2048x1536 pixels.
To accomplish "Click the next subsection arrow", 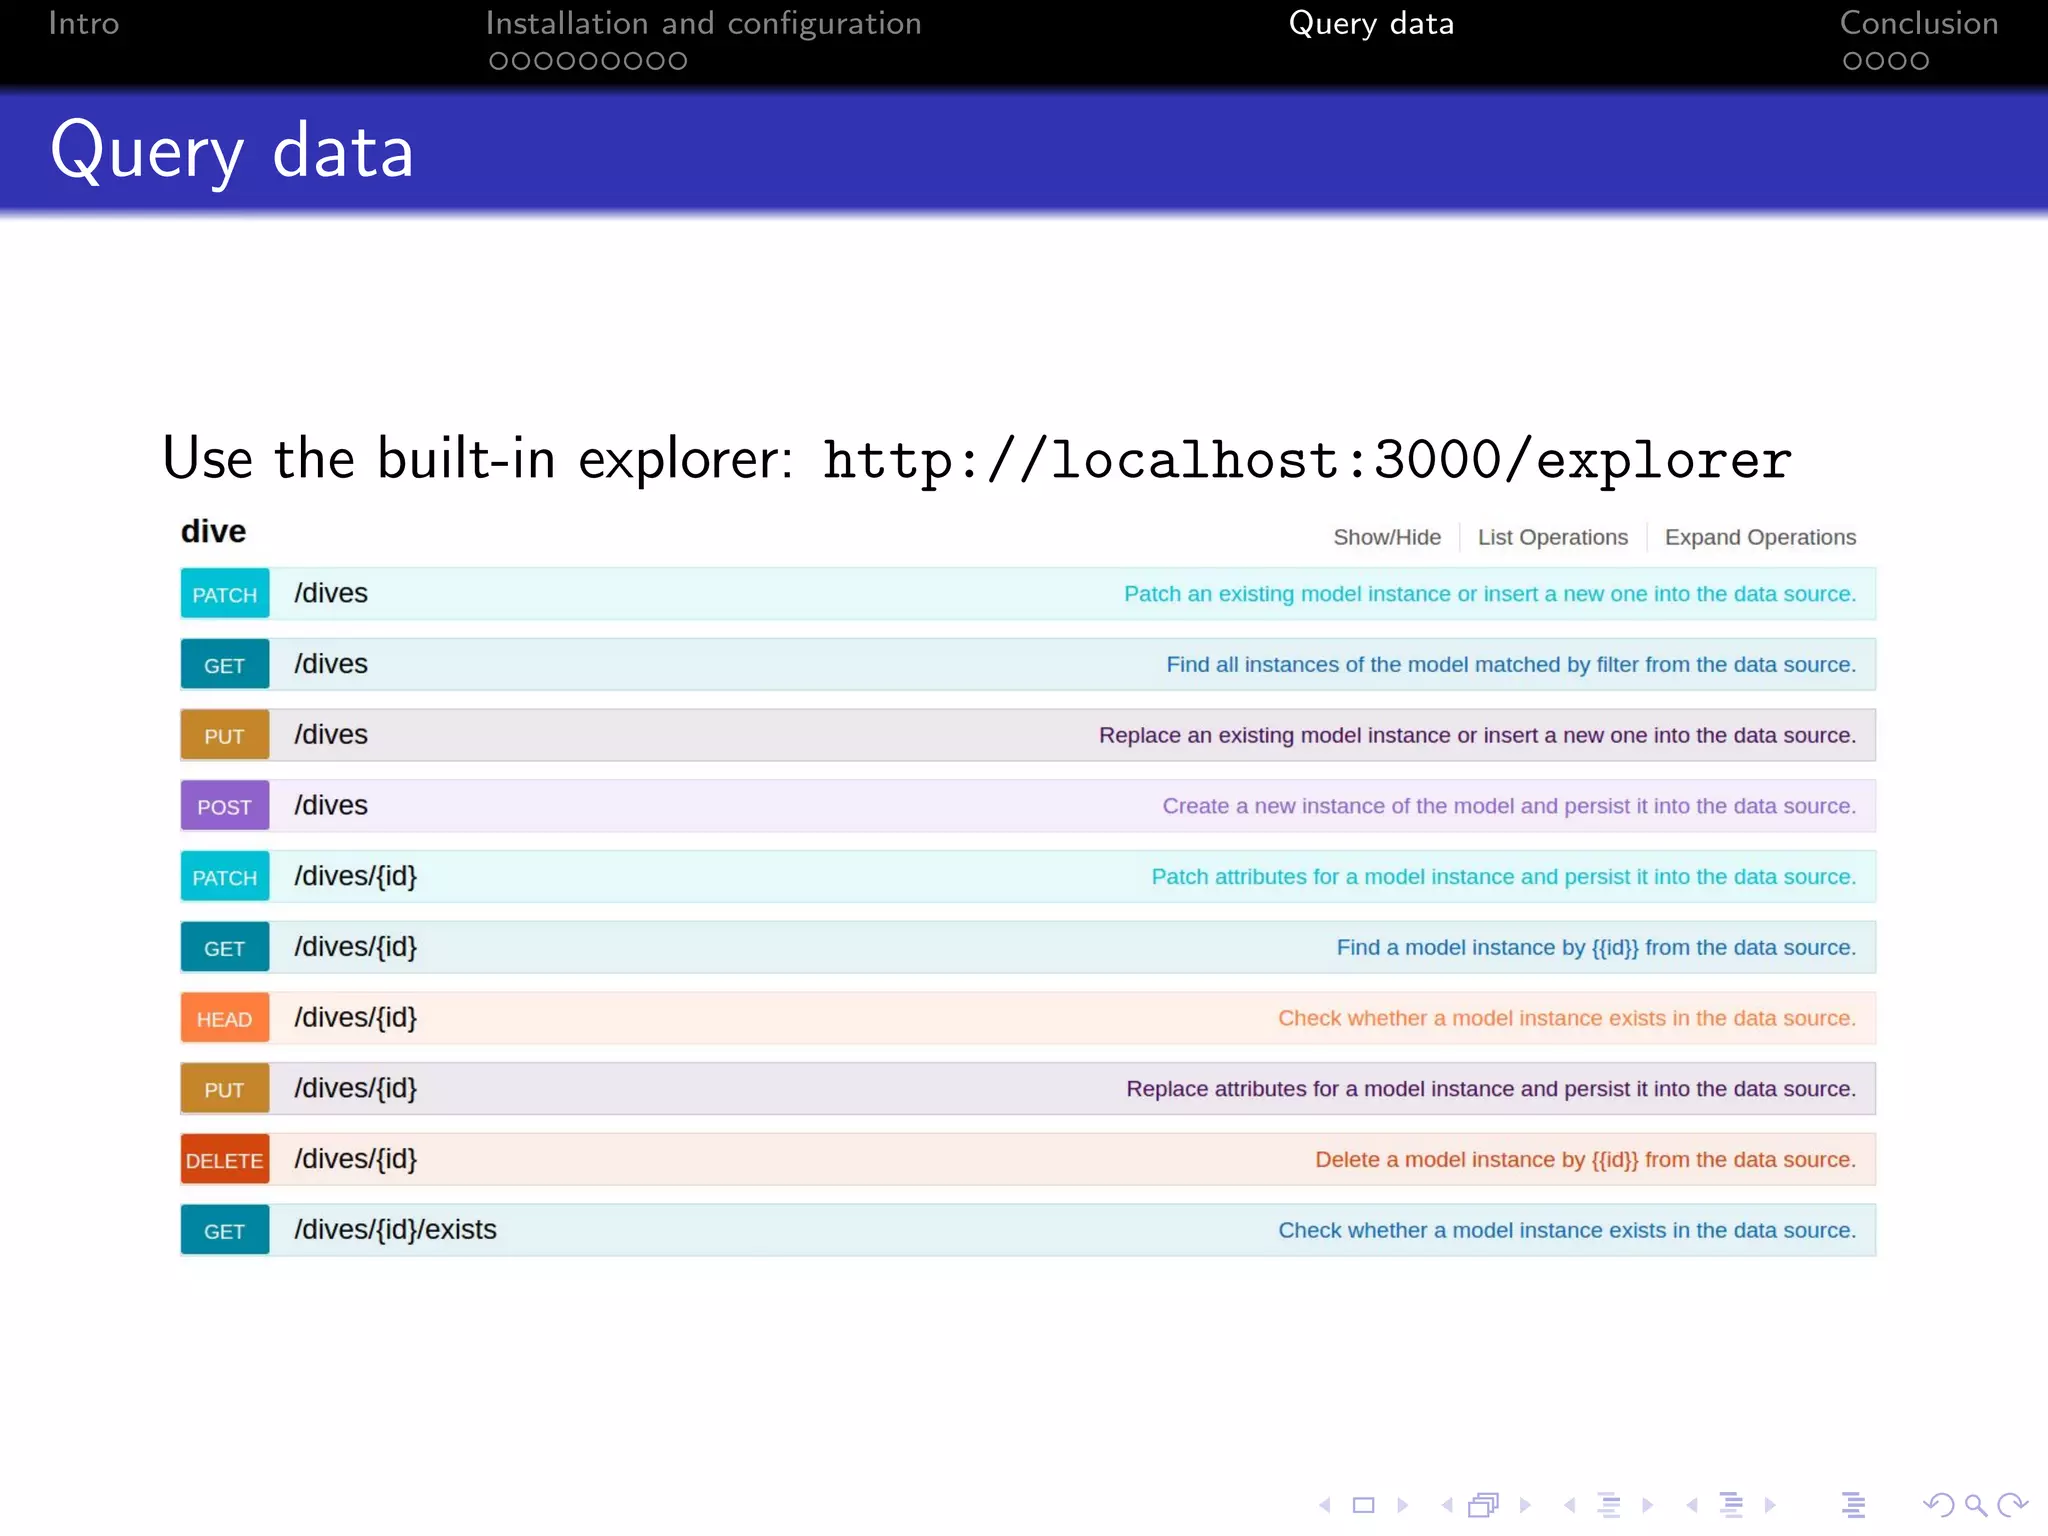I will [1647, 1505].
